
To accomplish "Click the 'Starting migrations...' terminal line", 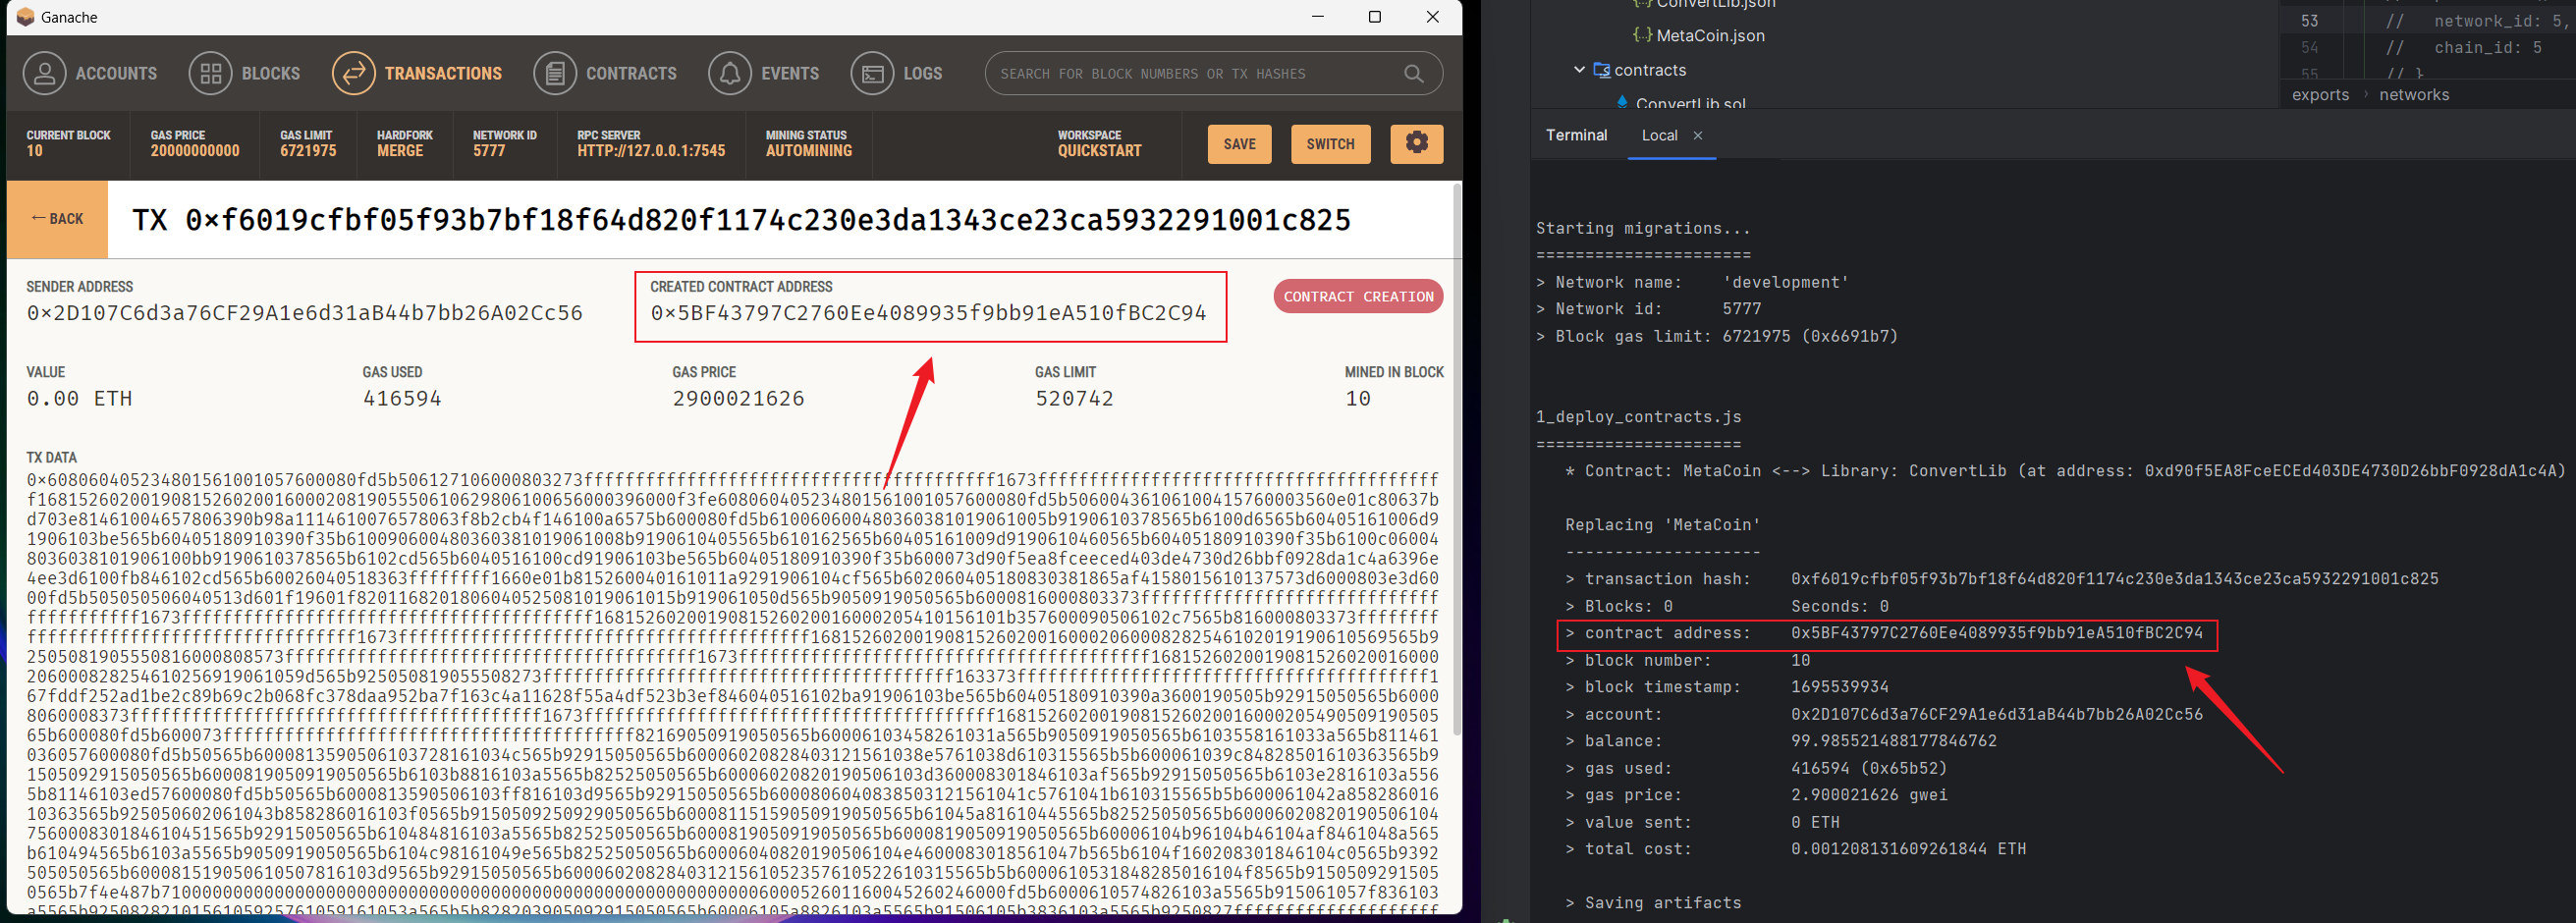I will click(x=1644, y=229).
